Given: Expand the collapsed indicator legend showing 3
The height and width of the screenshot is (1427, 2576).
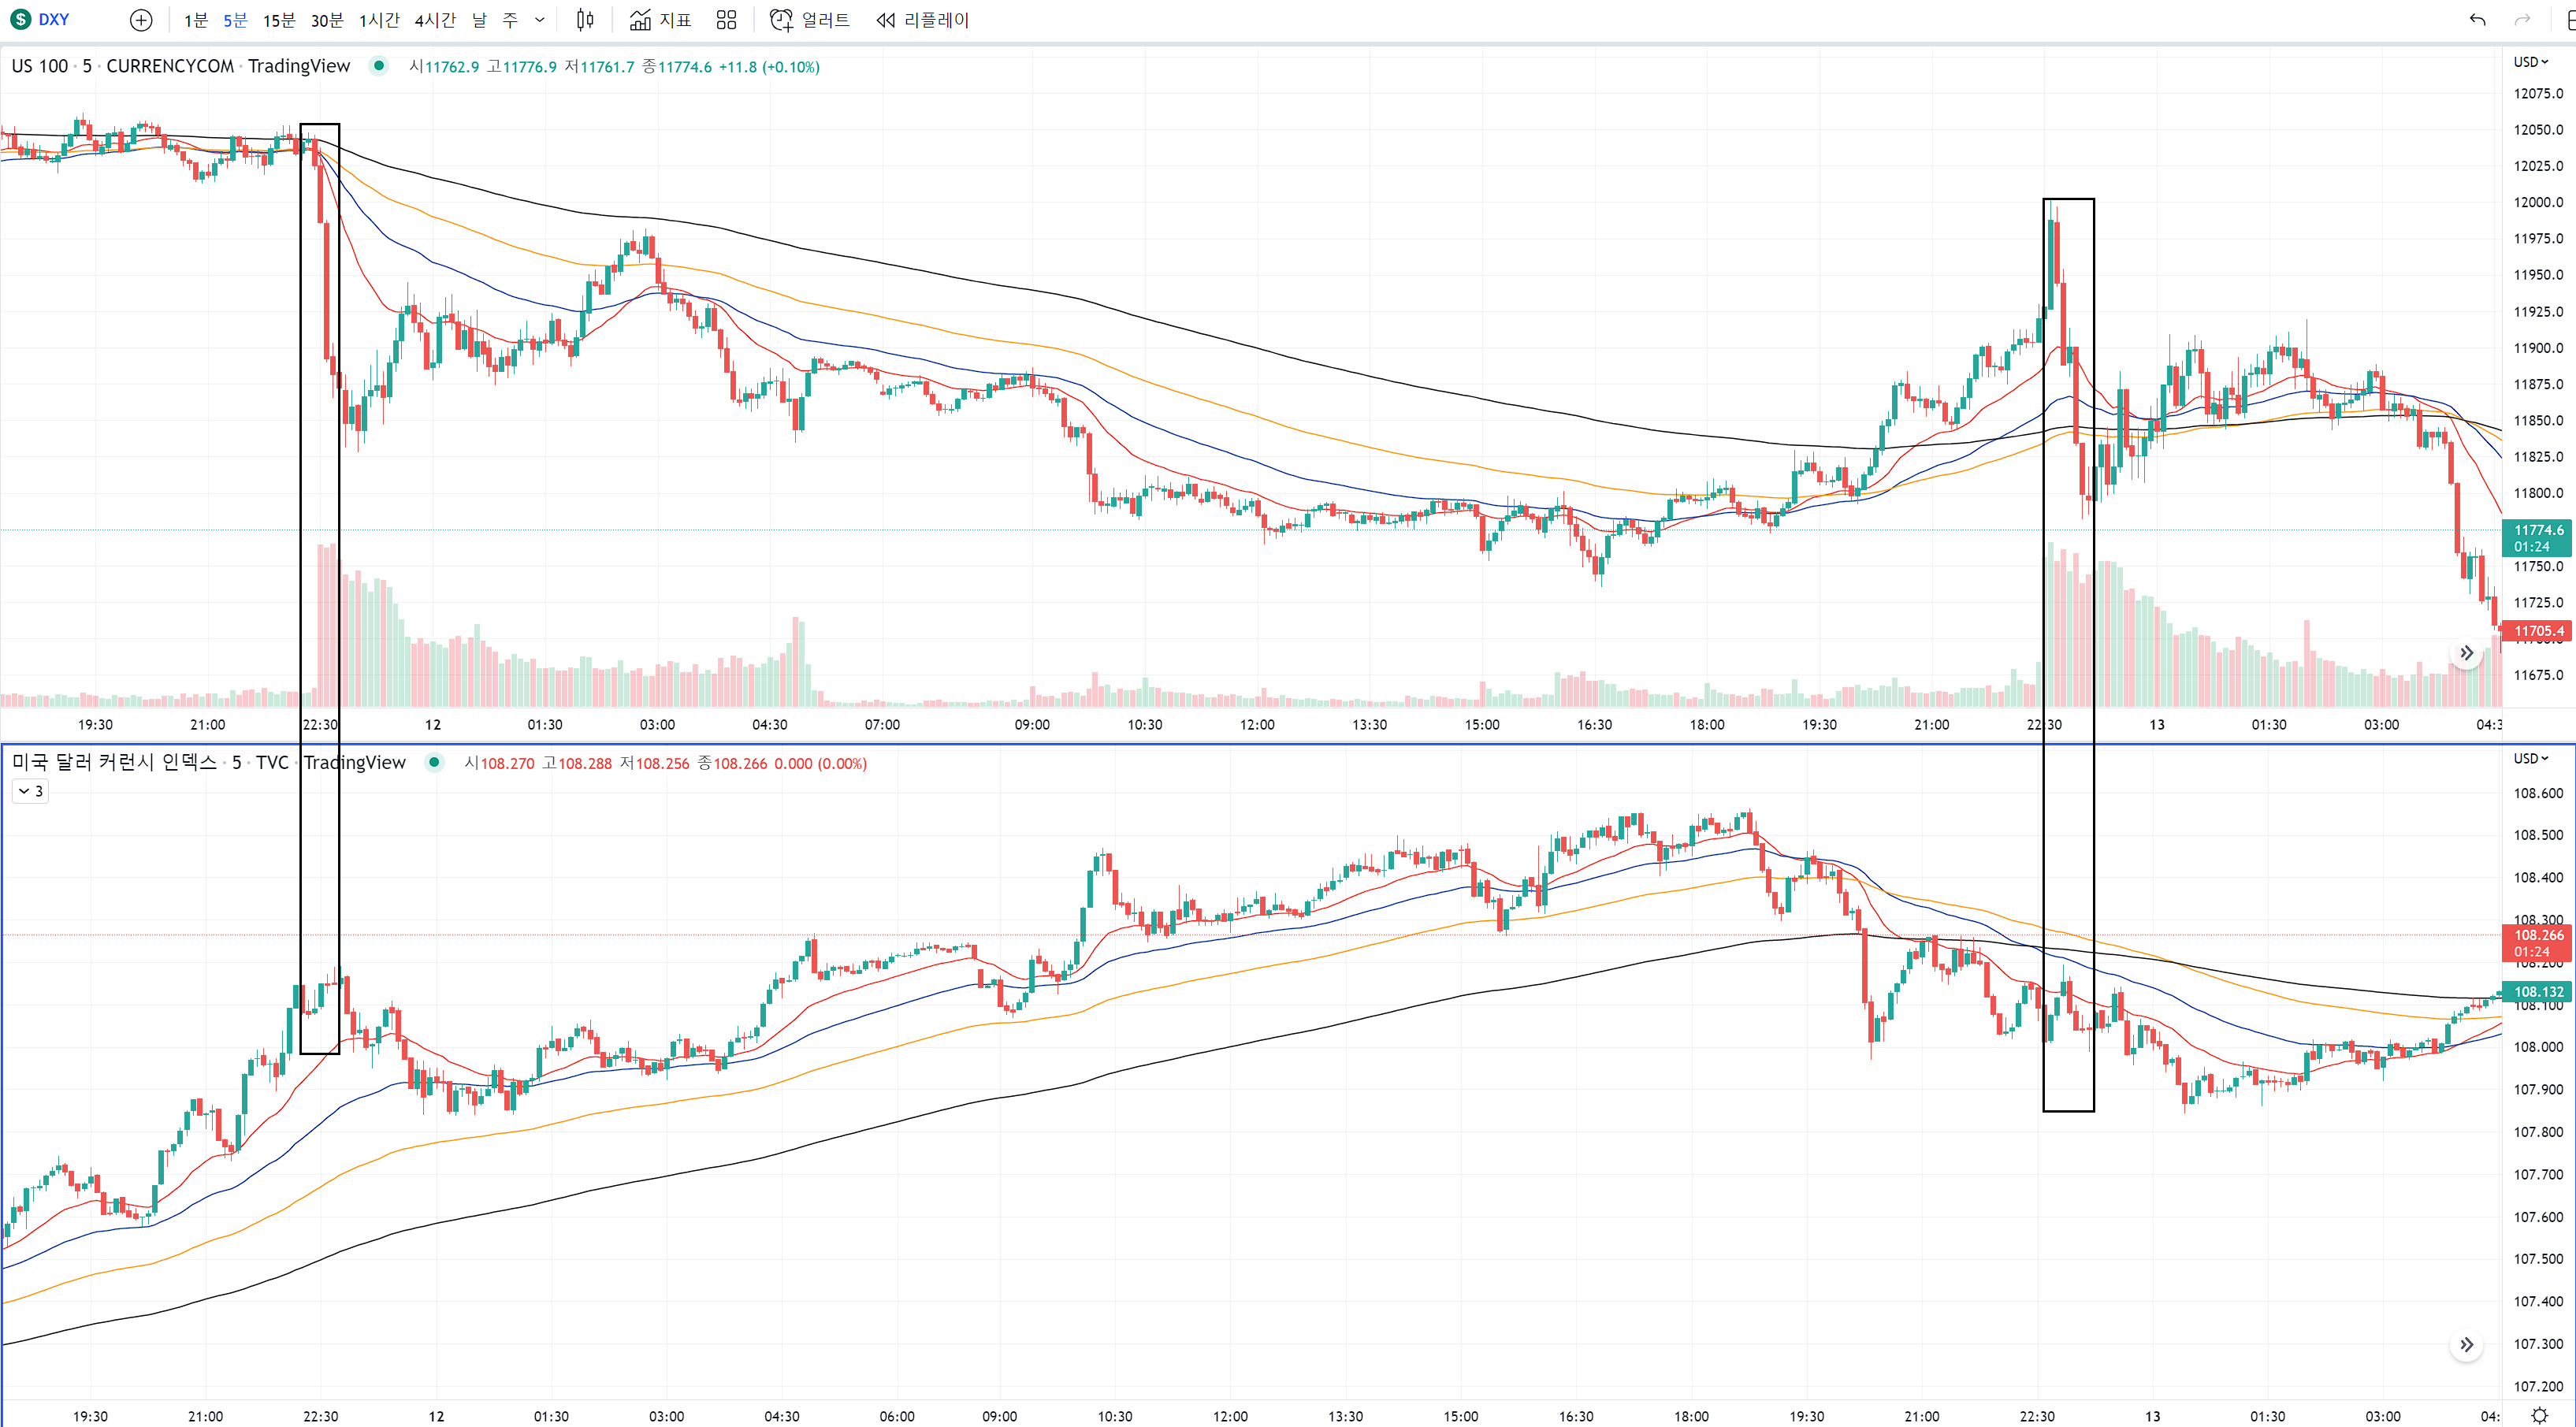Looking at the screenshot, I should click(30, 792).
